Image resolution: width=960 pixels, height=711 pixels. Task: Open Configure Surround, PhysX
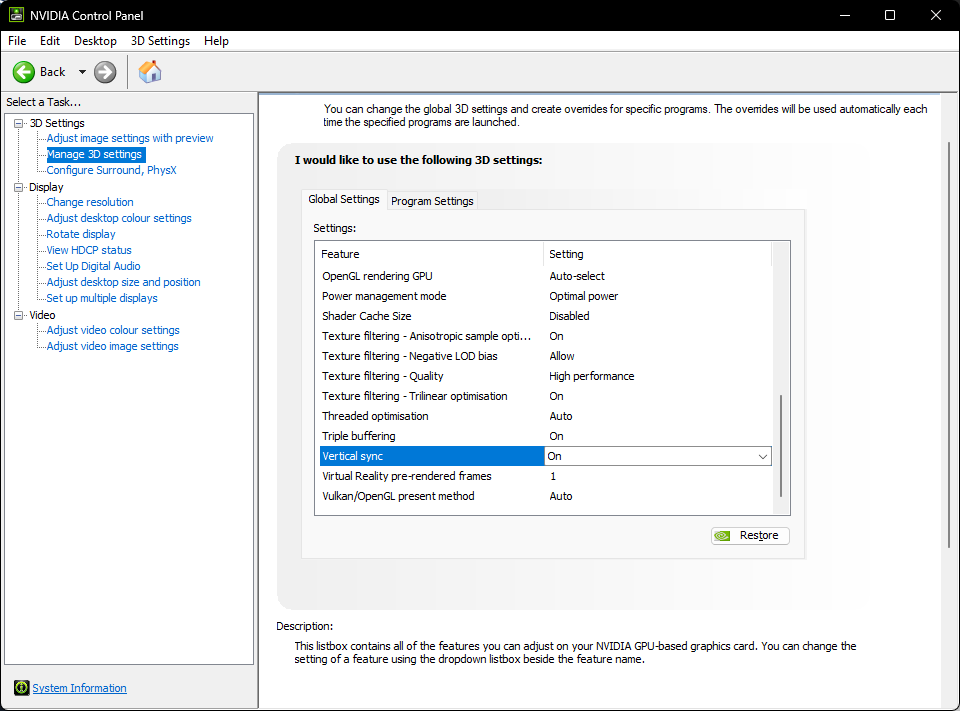111,170
